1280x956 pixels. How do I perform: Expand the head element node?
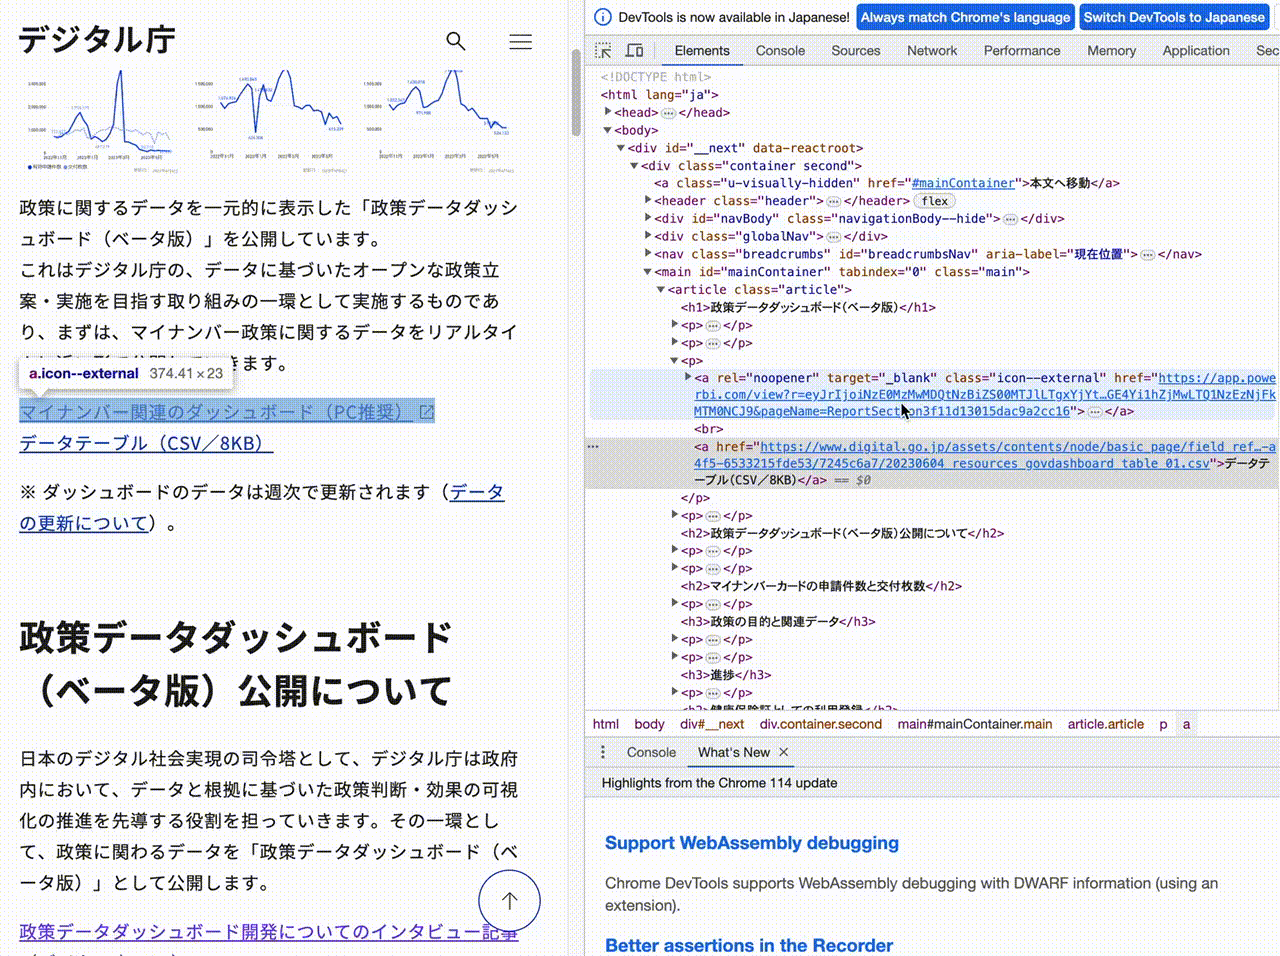click(x=608, y=112)
